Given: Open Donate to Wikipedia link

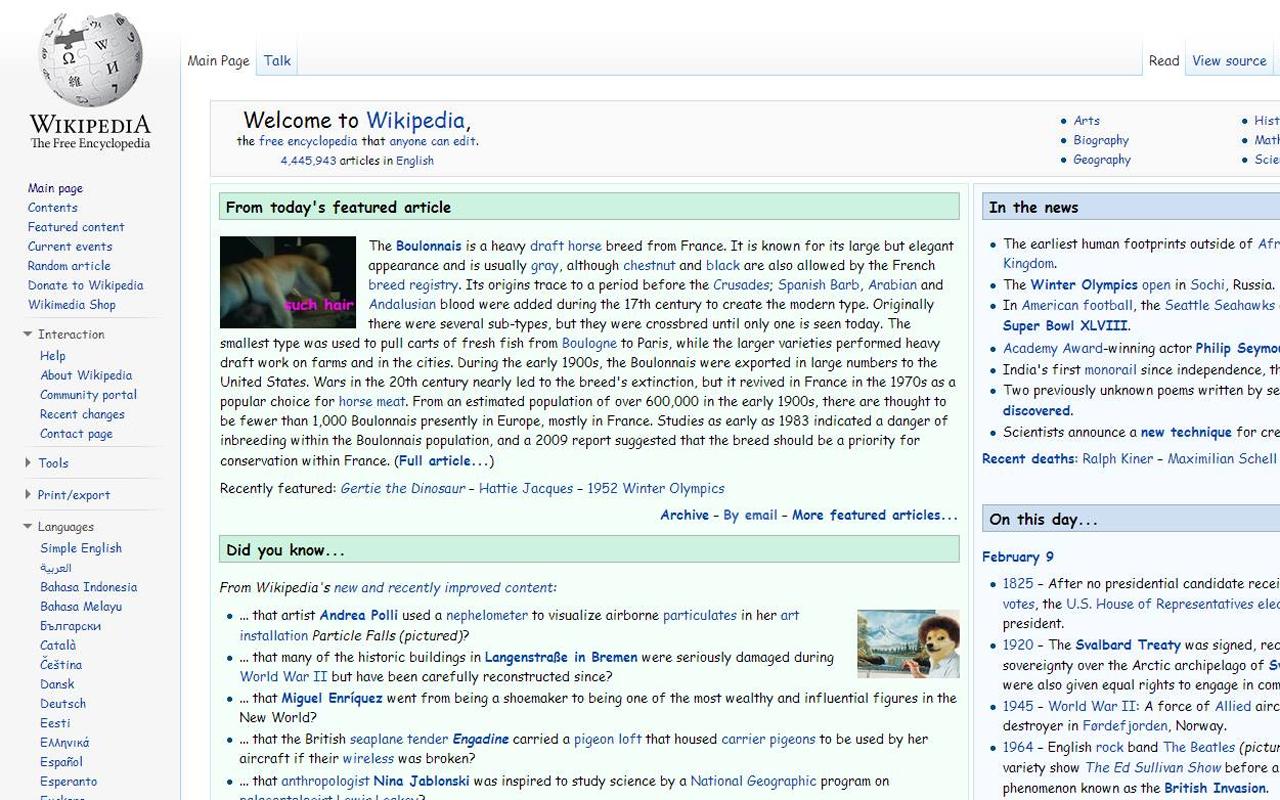Looking at the screenshot, I should point(85,286).
